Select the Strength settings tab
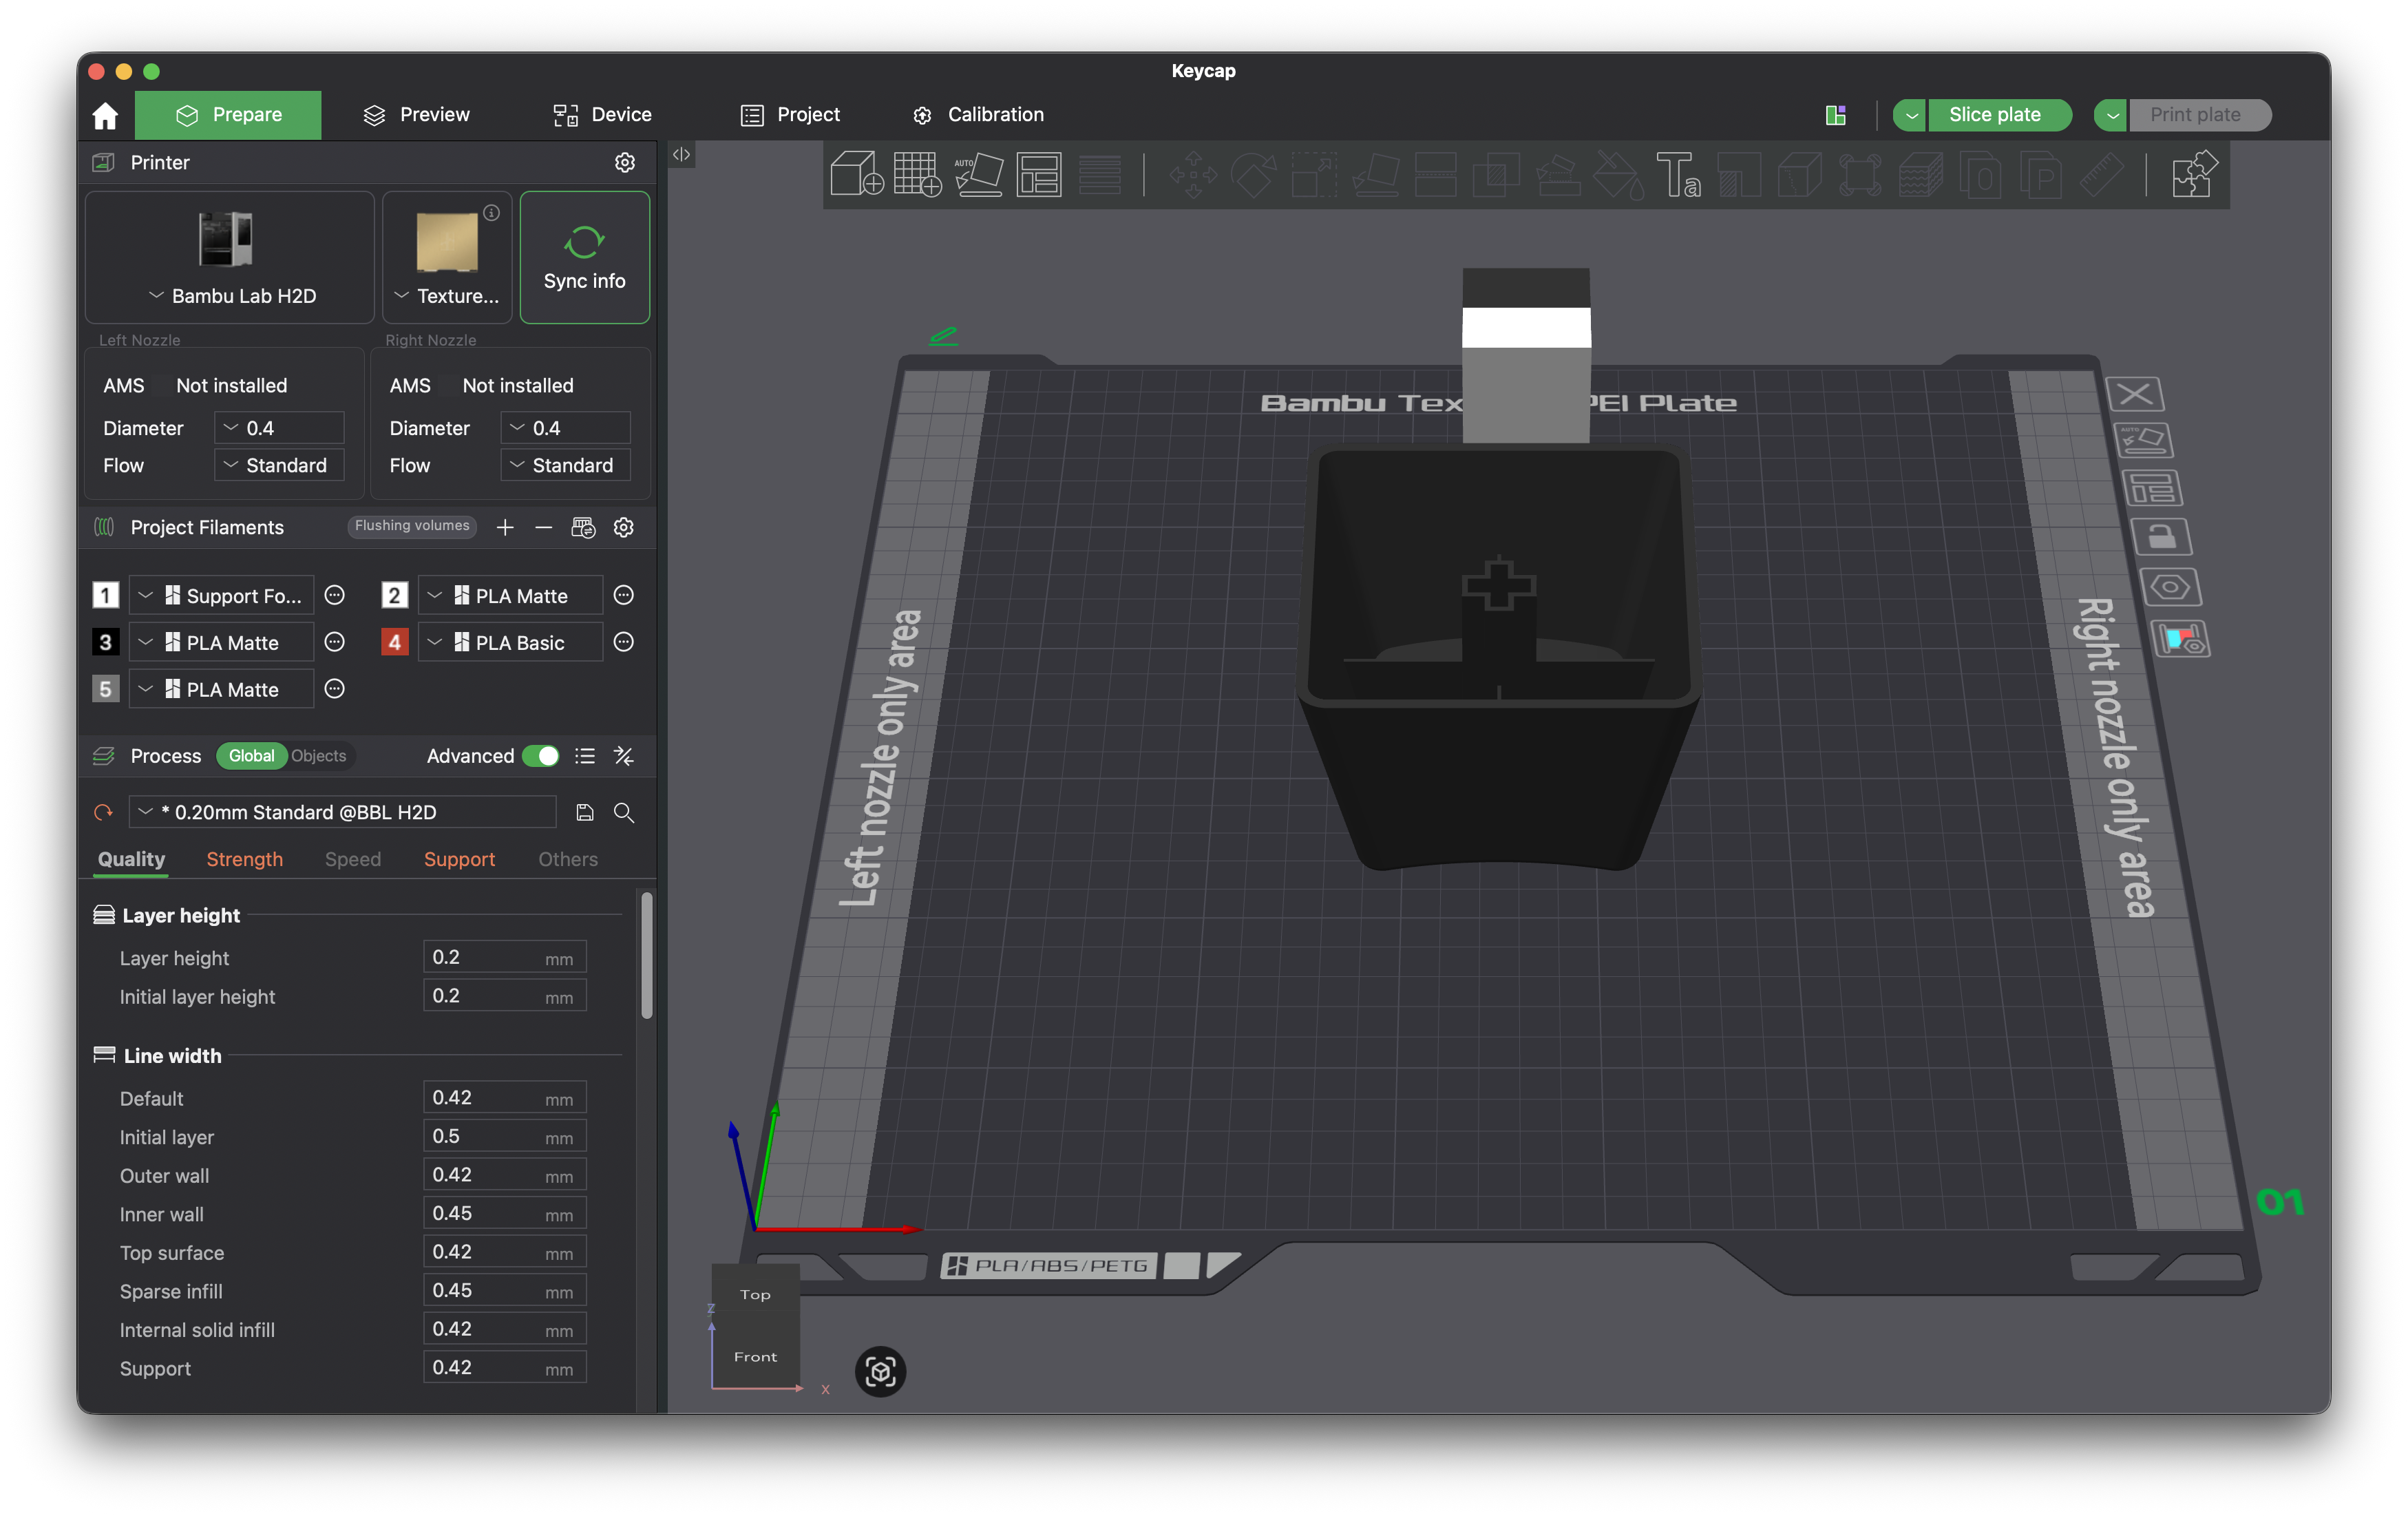2408x1516 pixels. pyautogui.click(x=244, y=859)
